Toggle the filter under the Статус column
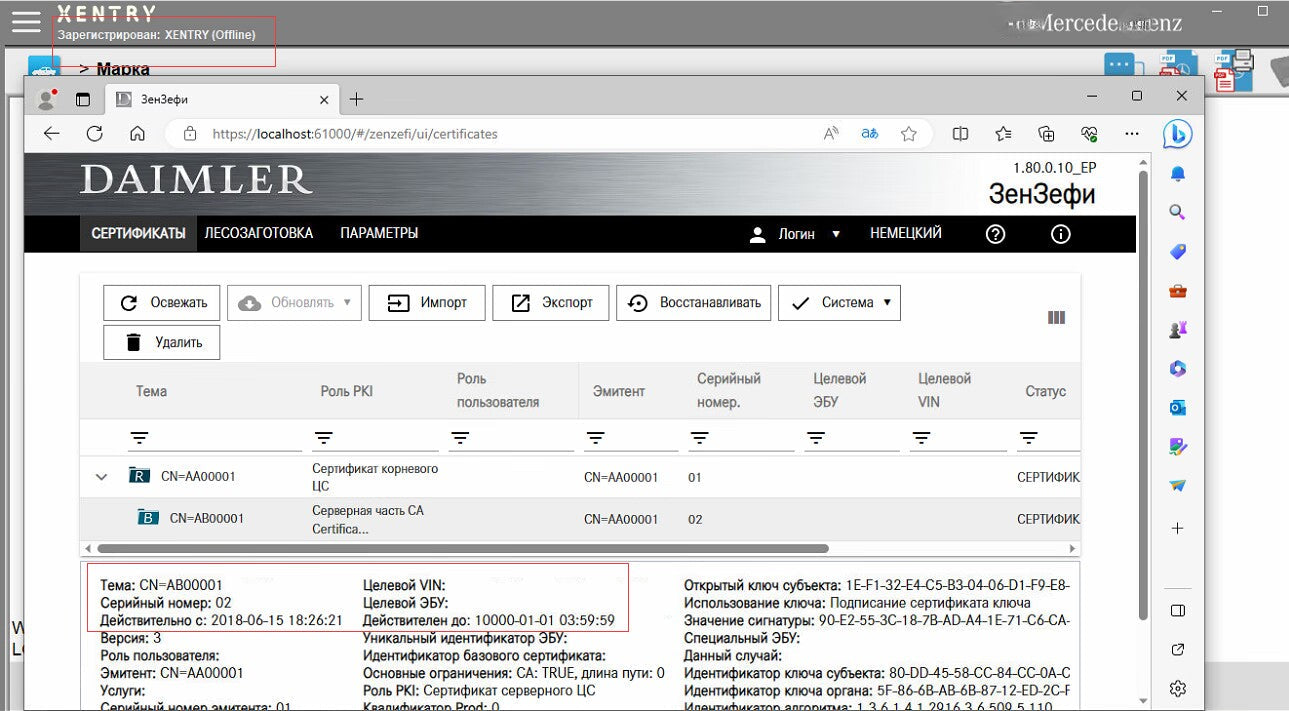The height and width of the screenshot is (711, 1289). [1028, 437]
